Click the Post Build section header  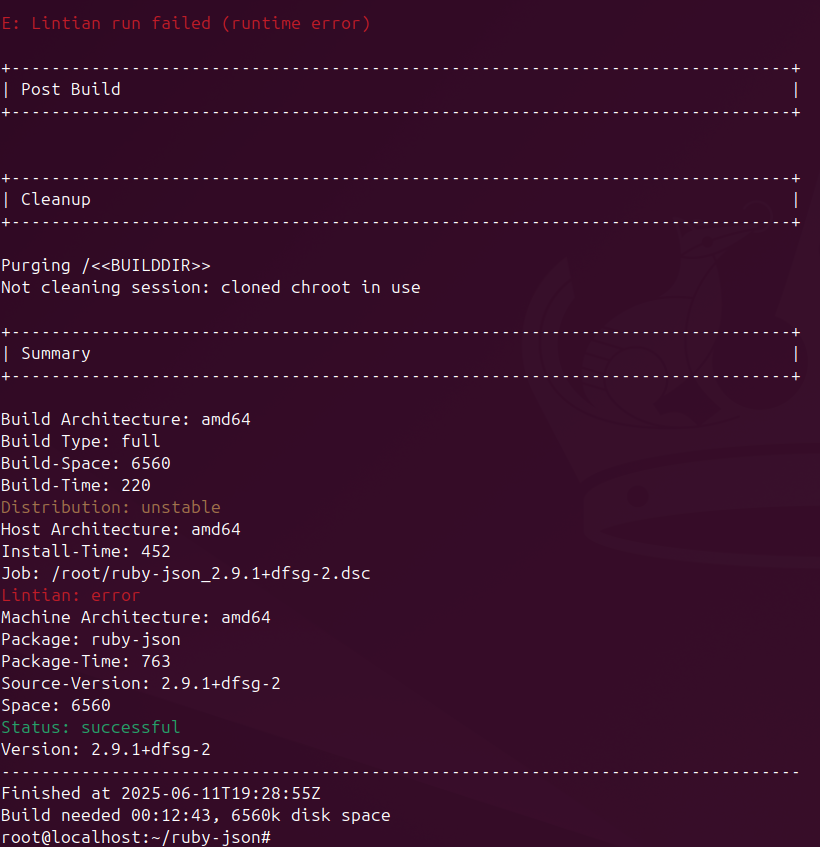(70, 89)
